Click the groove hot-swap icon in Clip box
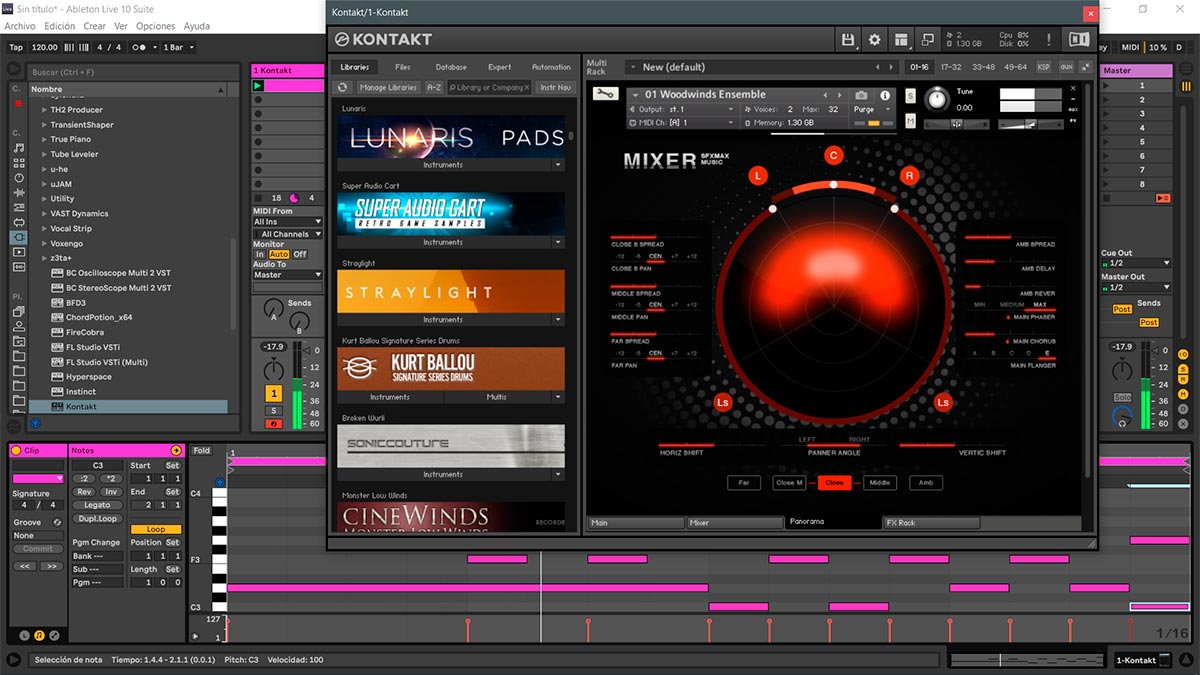 (x=57, y=522)
